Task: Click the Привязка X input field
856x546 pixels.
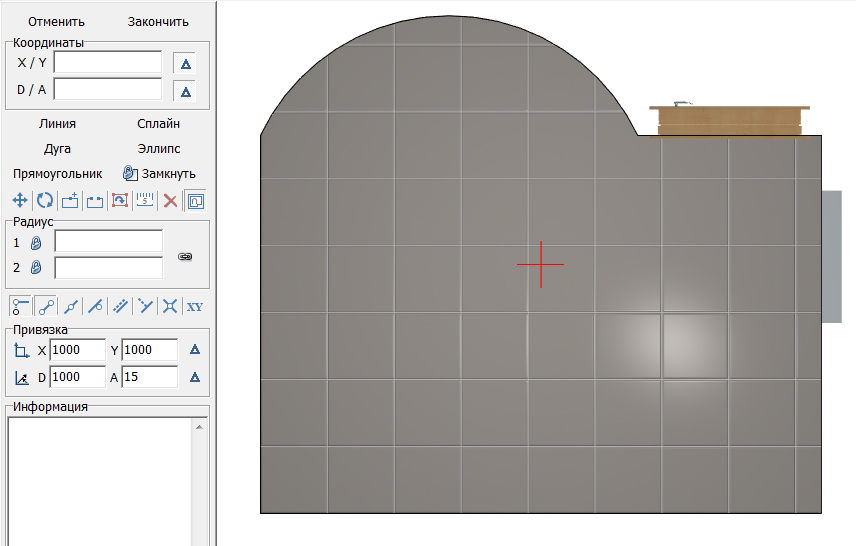Action: [77, 350]
